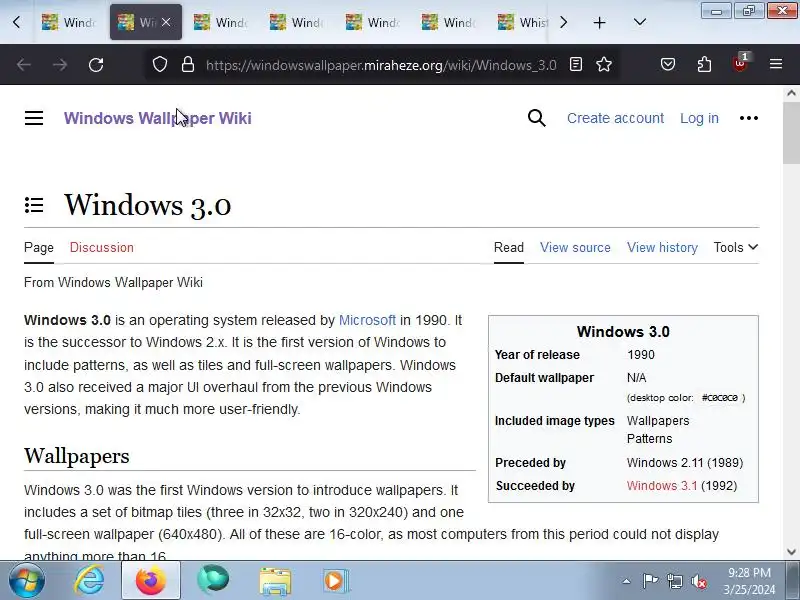Viewport: 800px width, 600px height.
Task: Switch to the fifth browser tab
Action: click(x=373, y=22)
